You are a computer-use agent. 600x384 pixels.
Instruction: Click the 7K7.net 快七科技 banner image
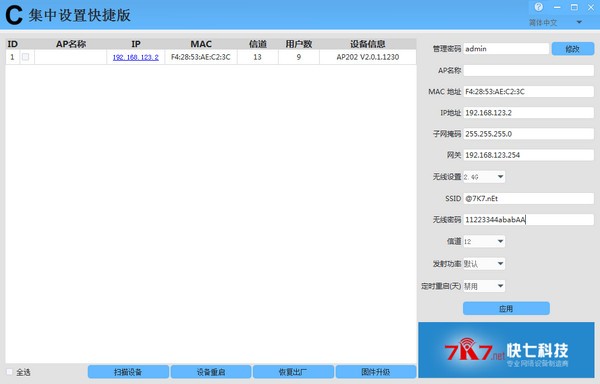click(506, 350)
